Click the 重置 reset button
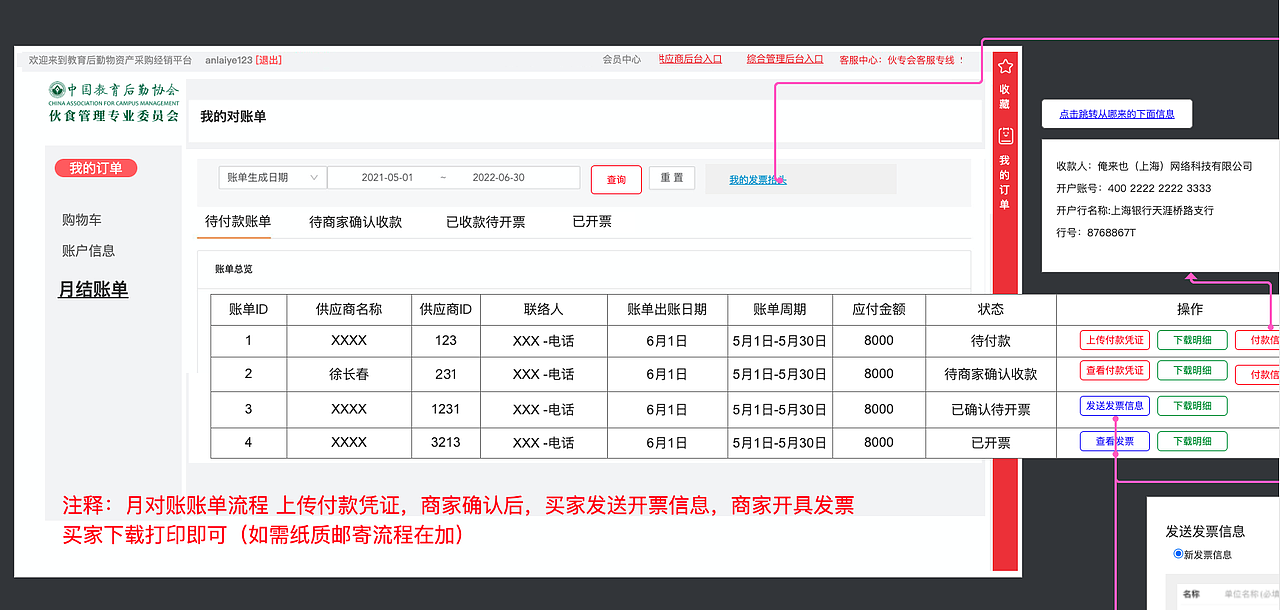The image size is (1280, 610). coord(671,177)
